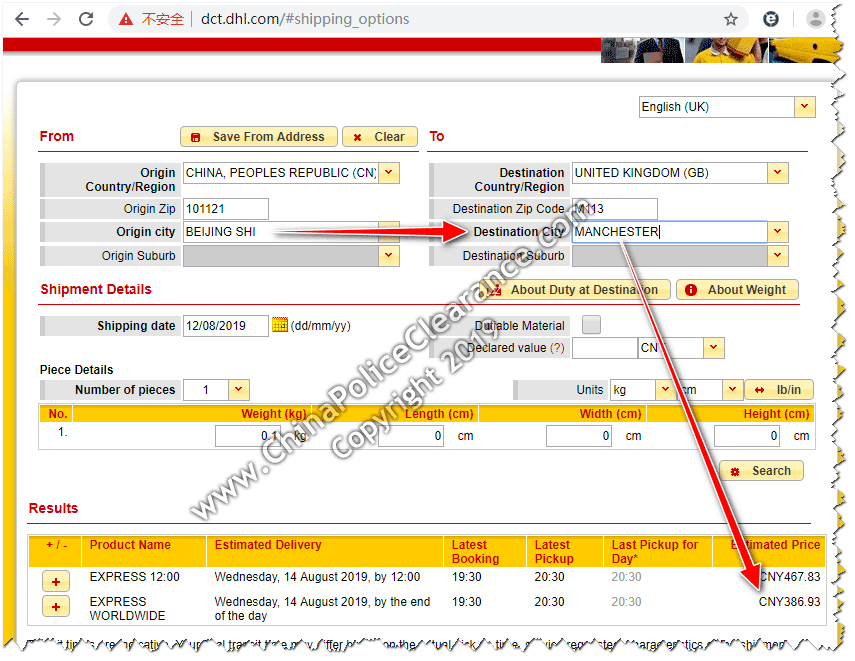Viewport: 855px width, 661px height.
Task: Click the Width (cm) input for piece 1
Action: pos(579,436)
